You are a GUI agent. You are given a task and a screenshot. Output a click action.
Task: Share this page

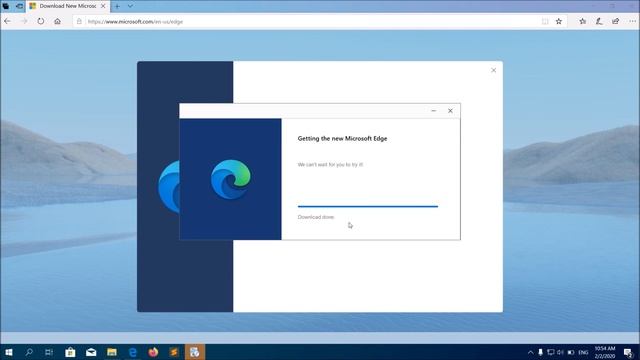[616, 22]
